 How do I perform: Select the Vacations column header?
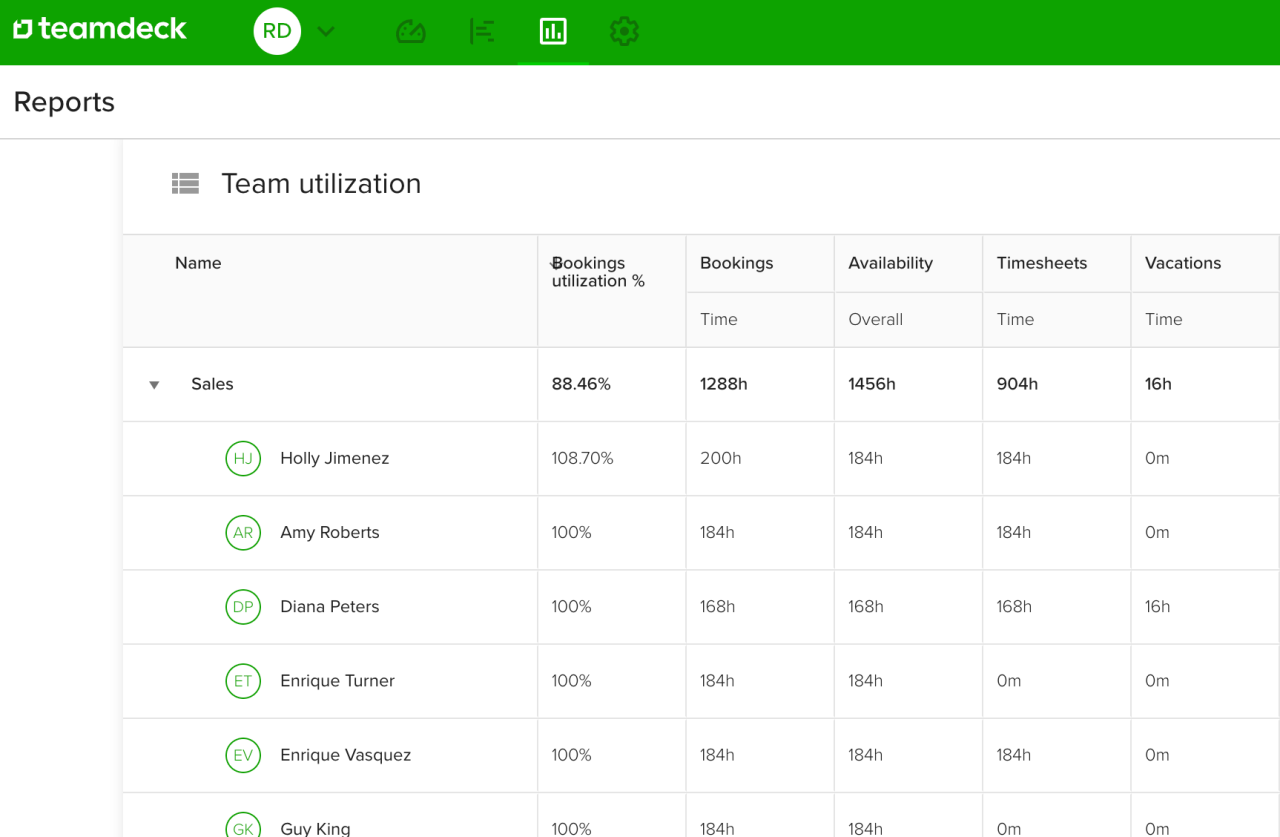tap(1183, 263)
